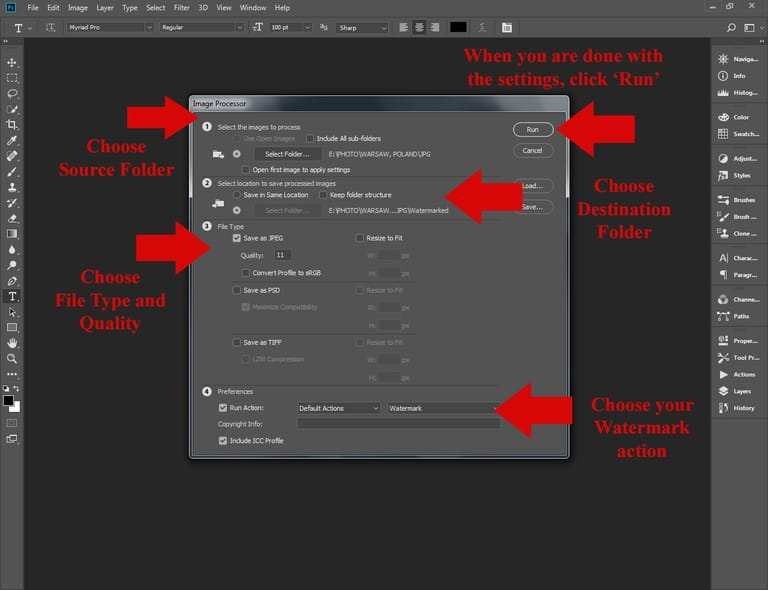The image size is (768, 590).
Task: Click the Run button
Action: (x=533, y=130)
